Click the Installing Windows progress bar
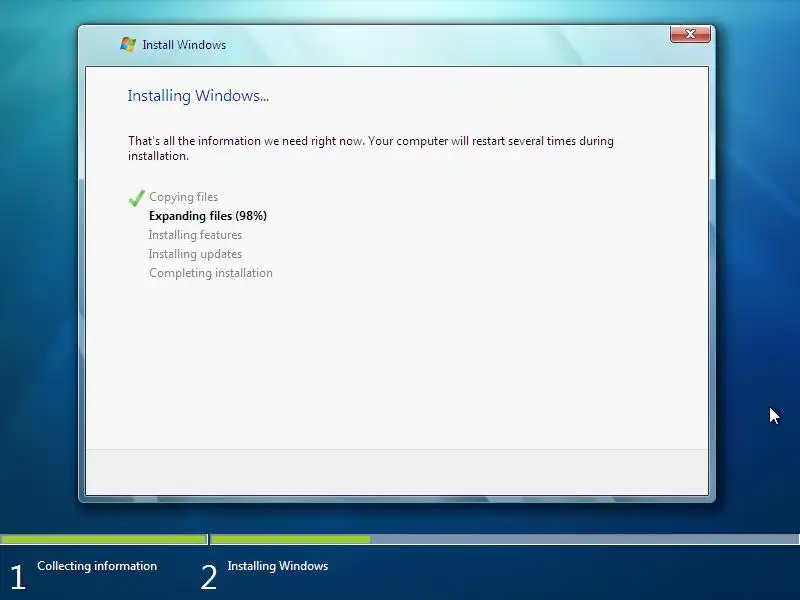The width and height of the screenshot is (800, 600). [505, 539]
